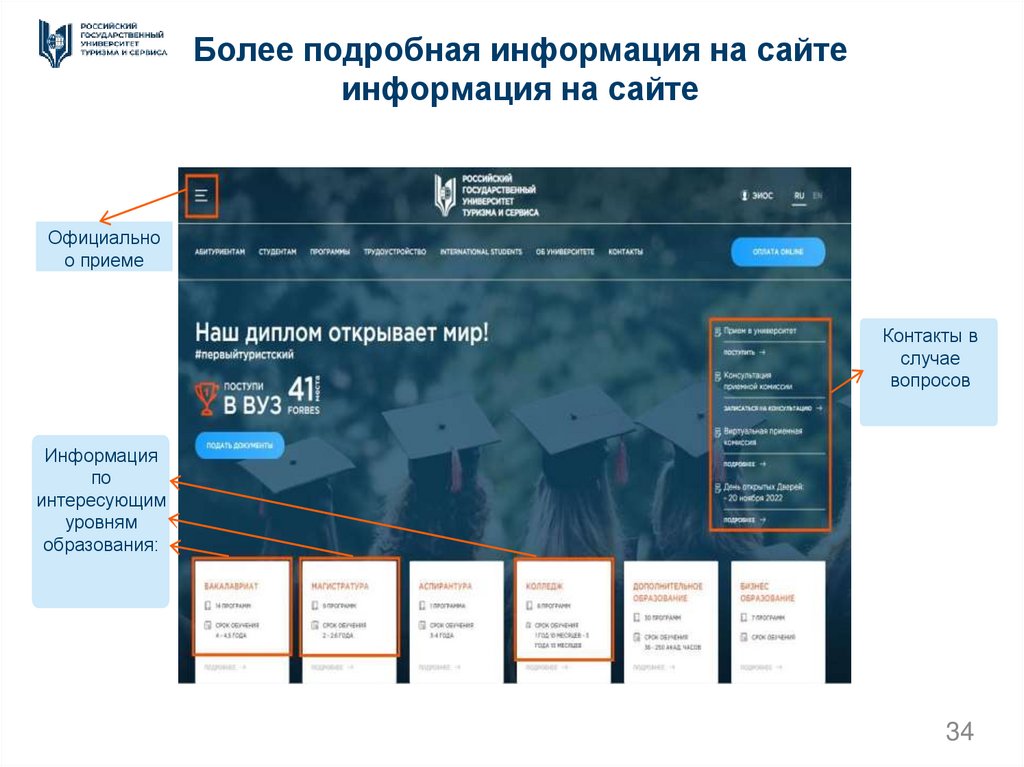Click the icon beside 'Консультация приемной комиссии'
The width and height of the screenshot is (1024, 767).
717,374
